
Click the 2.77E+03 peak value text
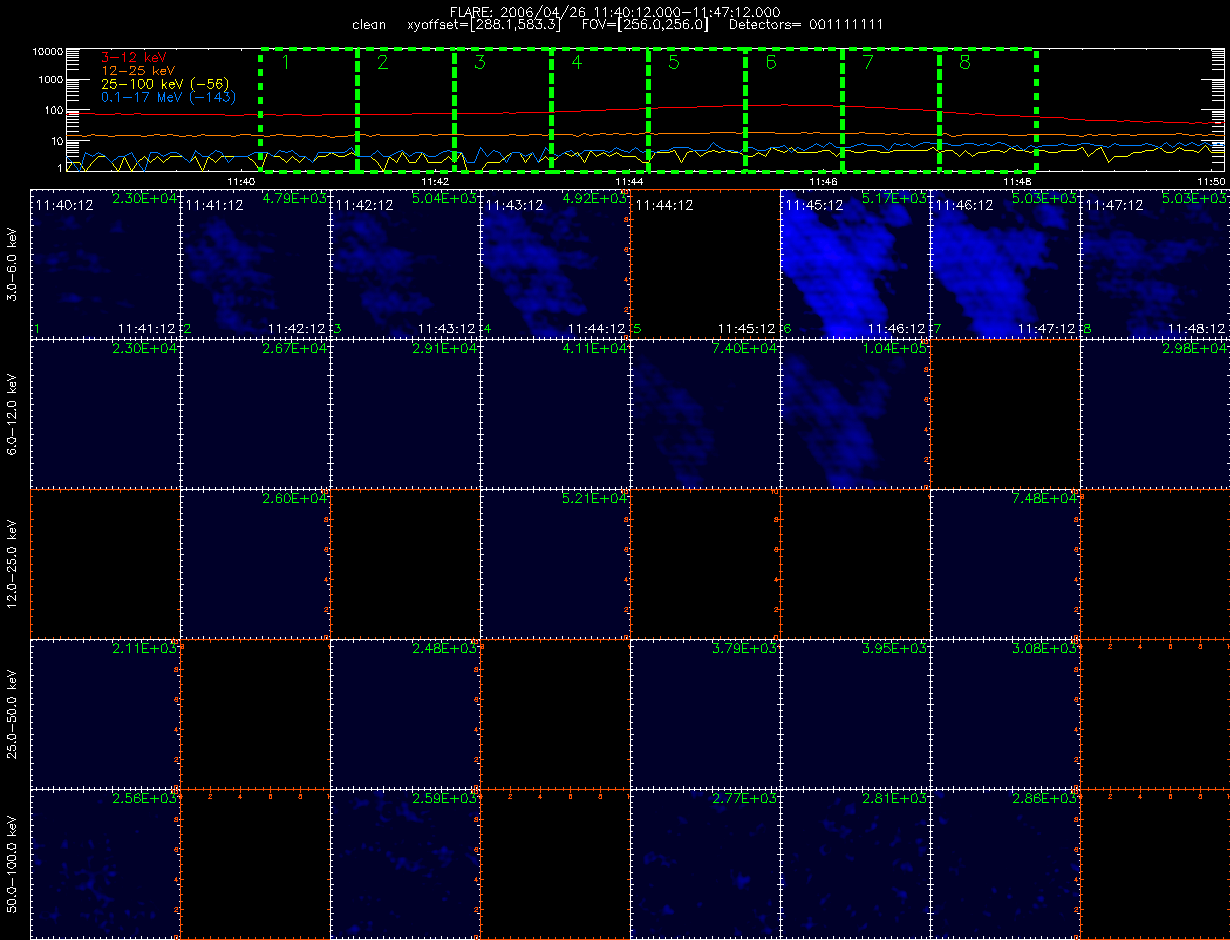(745, 799)
